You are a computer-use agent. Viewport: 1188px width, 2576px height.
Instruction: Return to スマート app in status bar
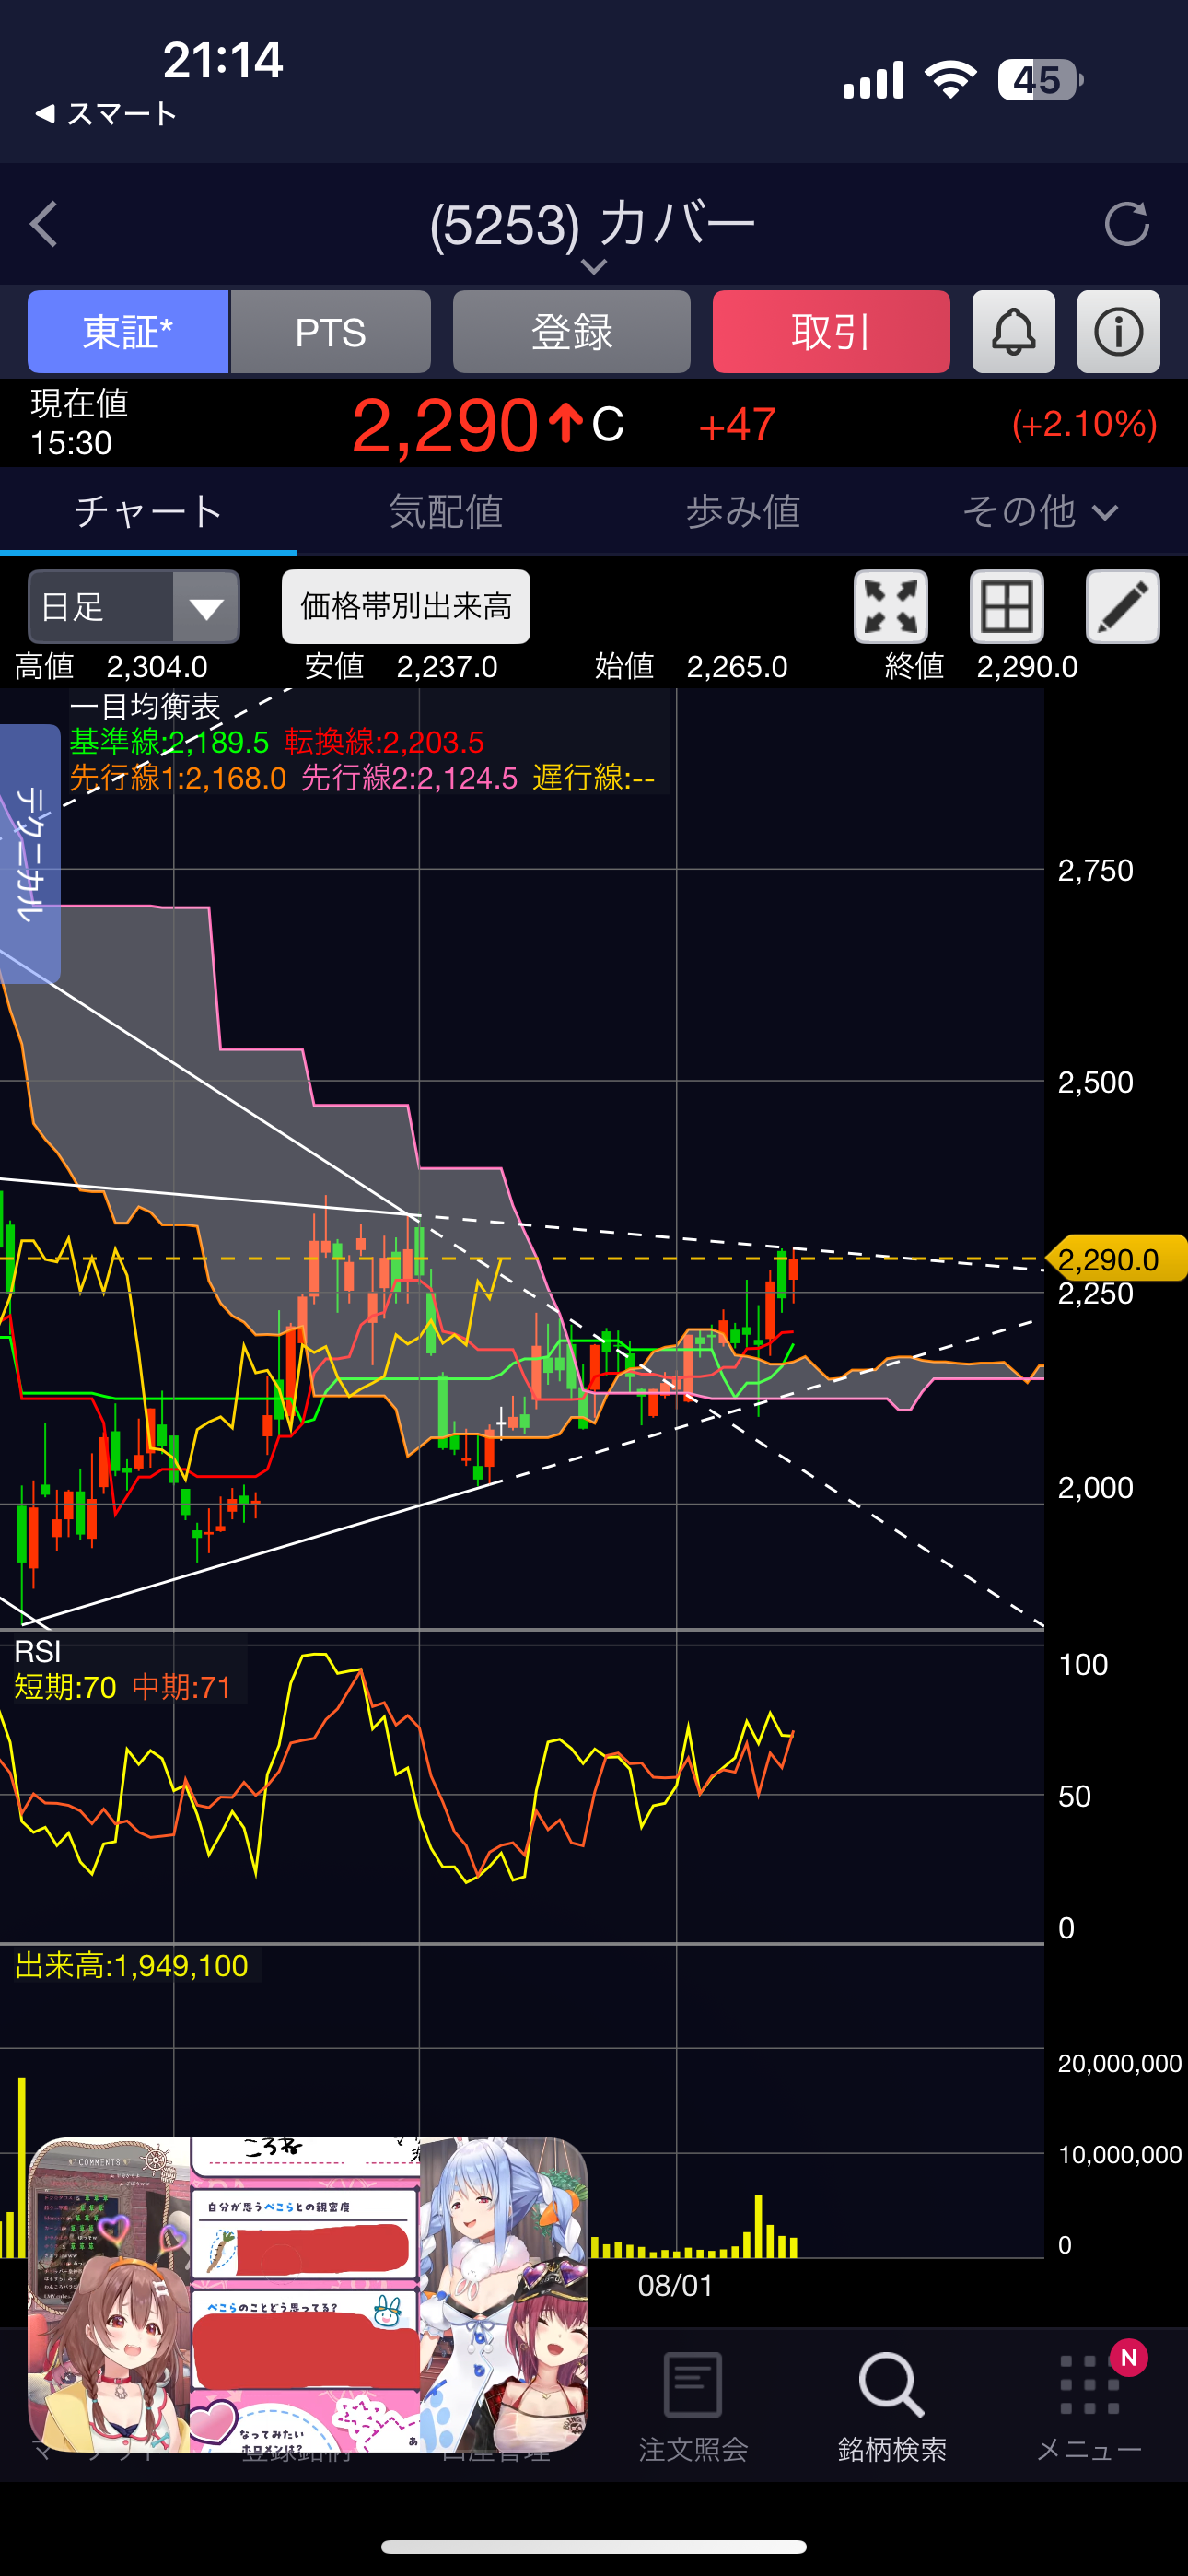[105, 114]
